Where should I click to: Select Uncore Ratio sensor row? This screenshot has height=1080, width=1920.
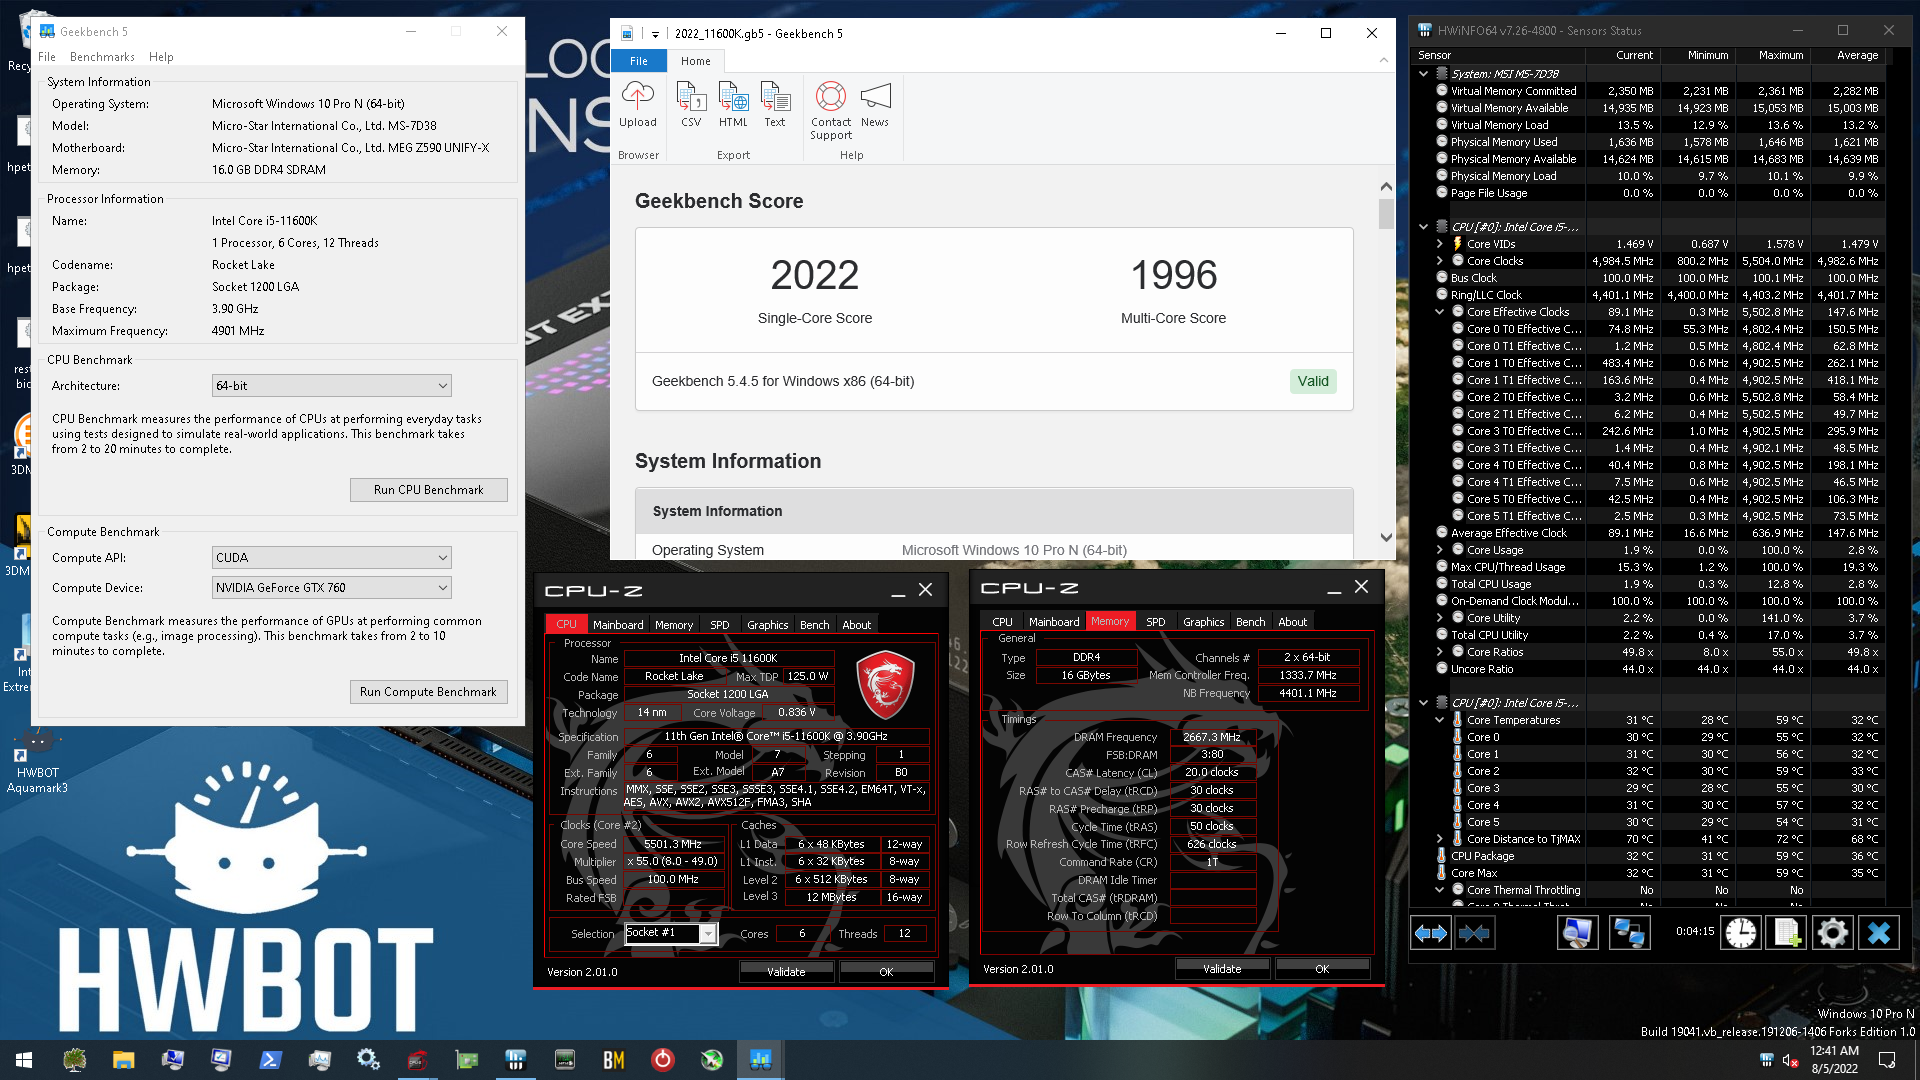pos(1658,669)
